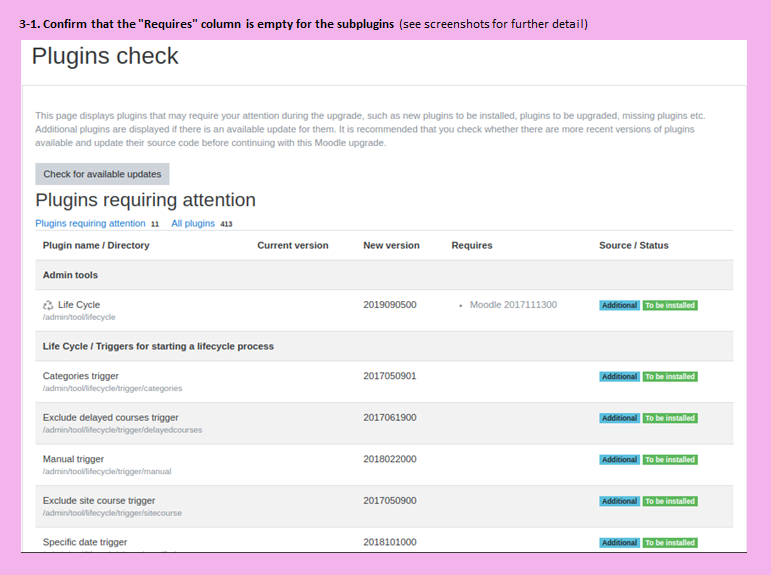Viewport: 771px width, 575px height.
Task: Click the Check for available updates button
Action: [x=102, y=174]
